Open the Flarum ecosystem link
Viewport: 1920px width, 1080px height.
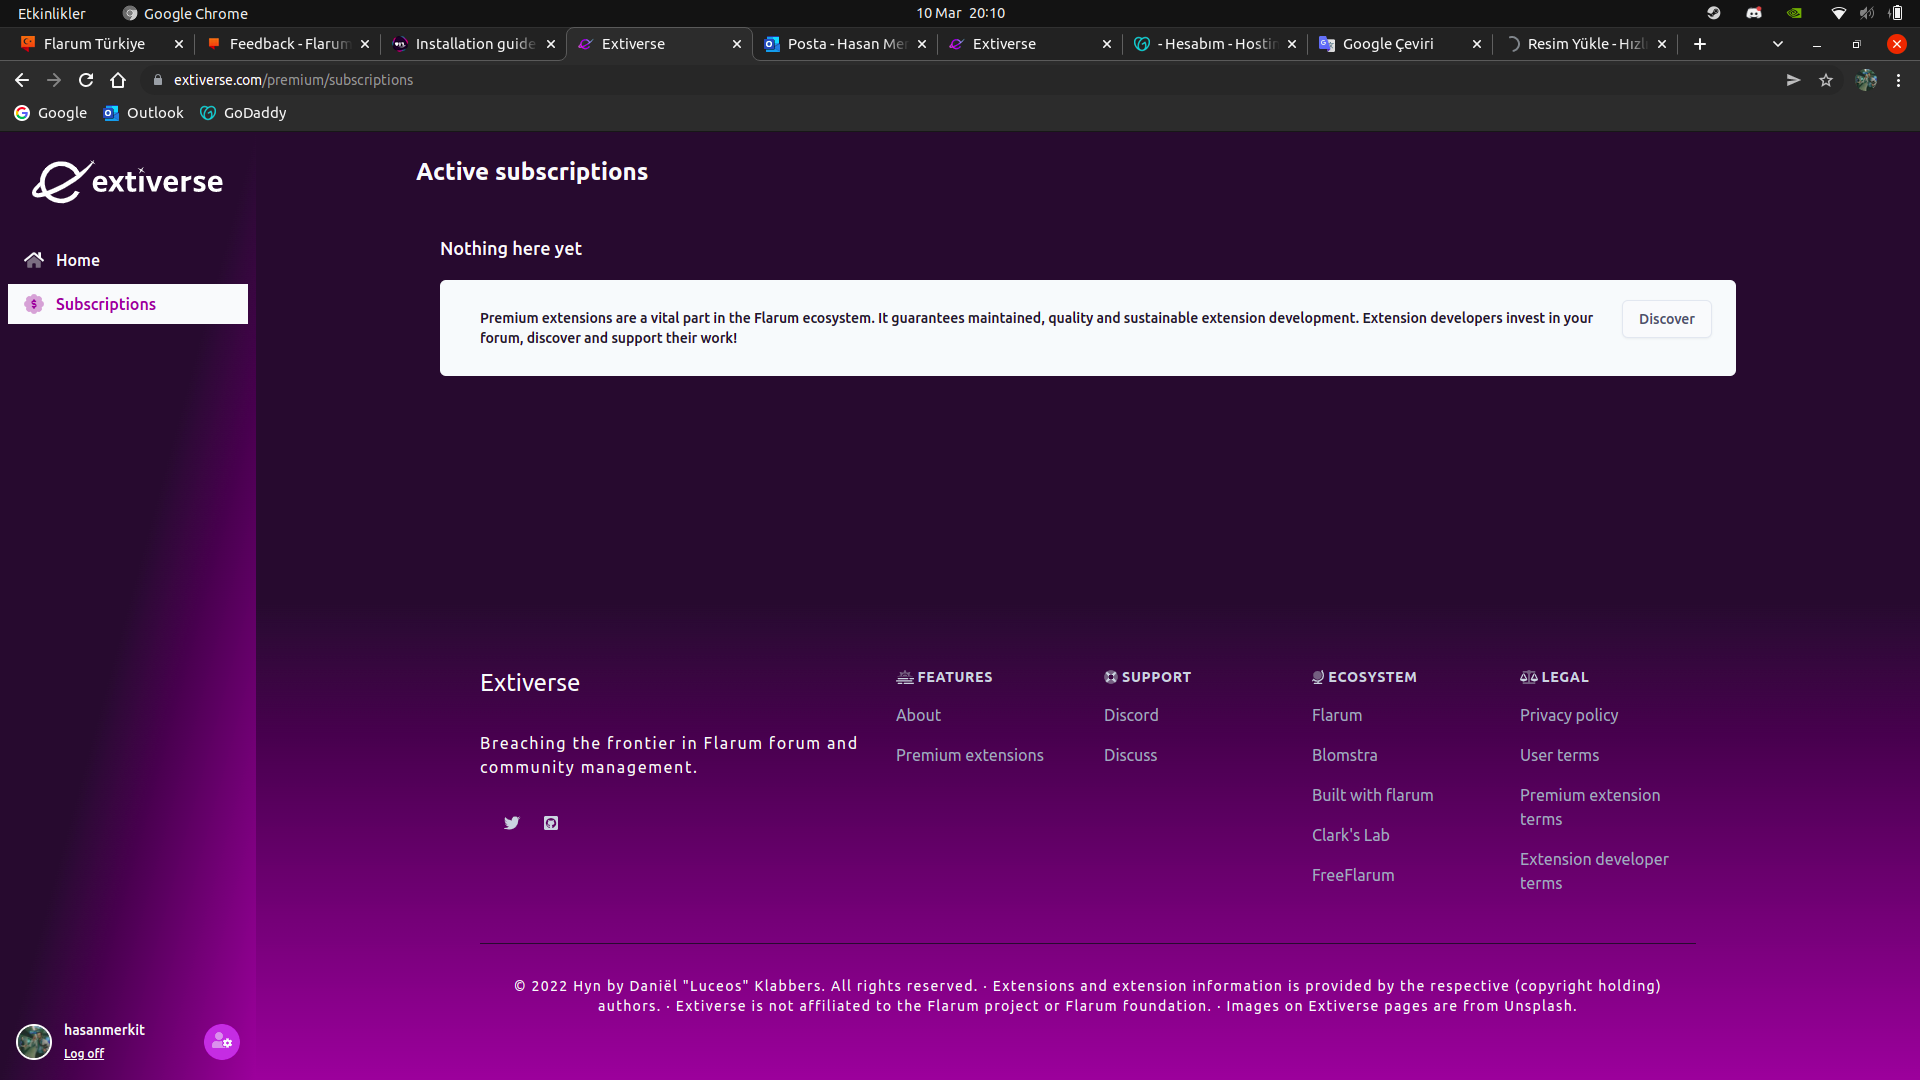coord(1337,715)
